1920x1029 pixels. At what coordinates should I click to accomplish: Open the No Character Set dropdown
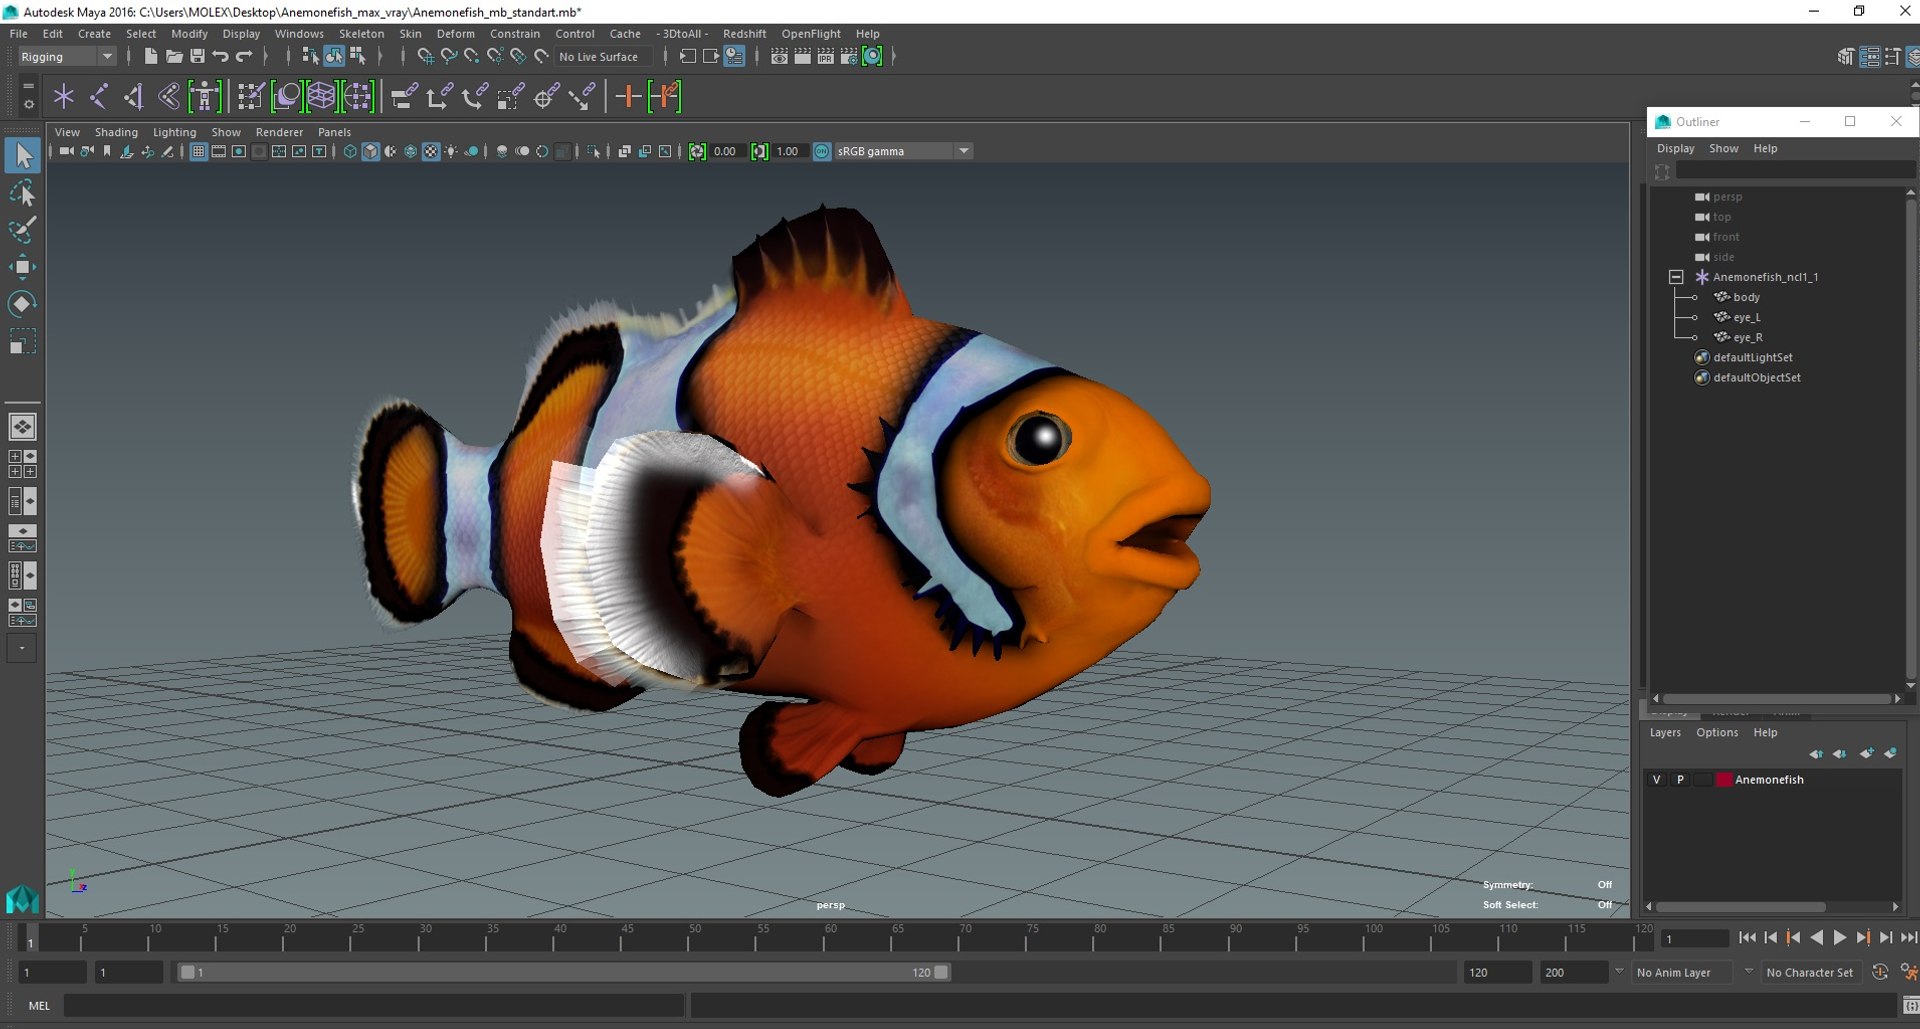[1810, 972]
